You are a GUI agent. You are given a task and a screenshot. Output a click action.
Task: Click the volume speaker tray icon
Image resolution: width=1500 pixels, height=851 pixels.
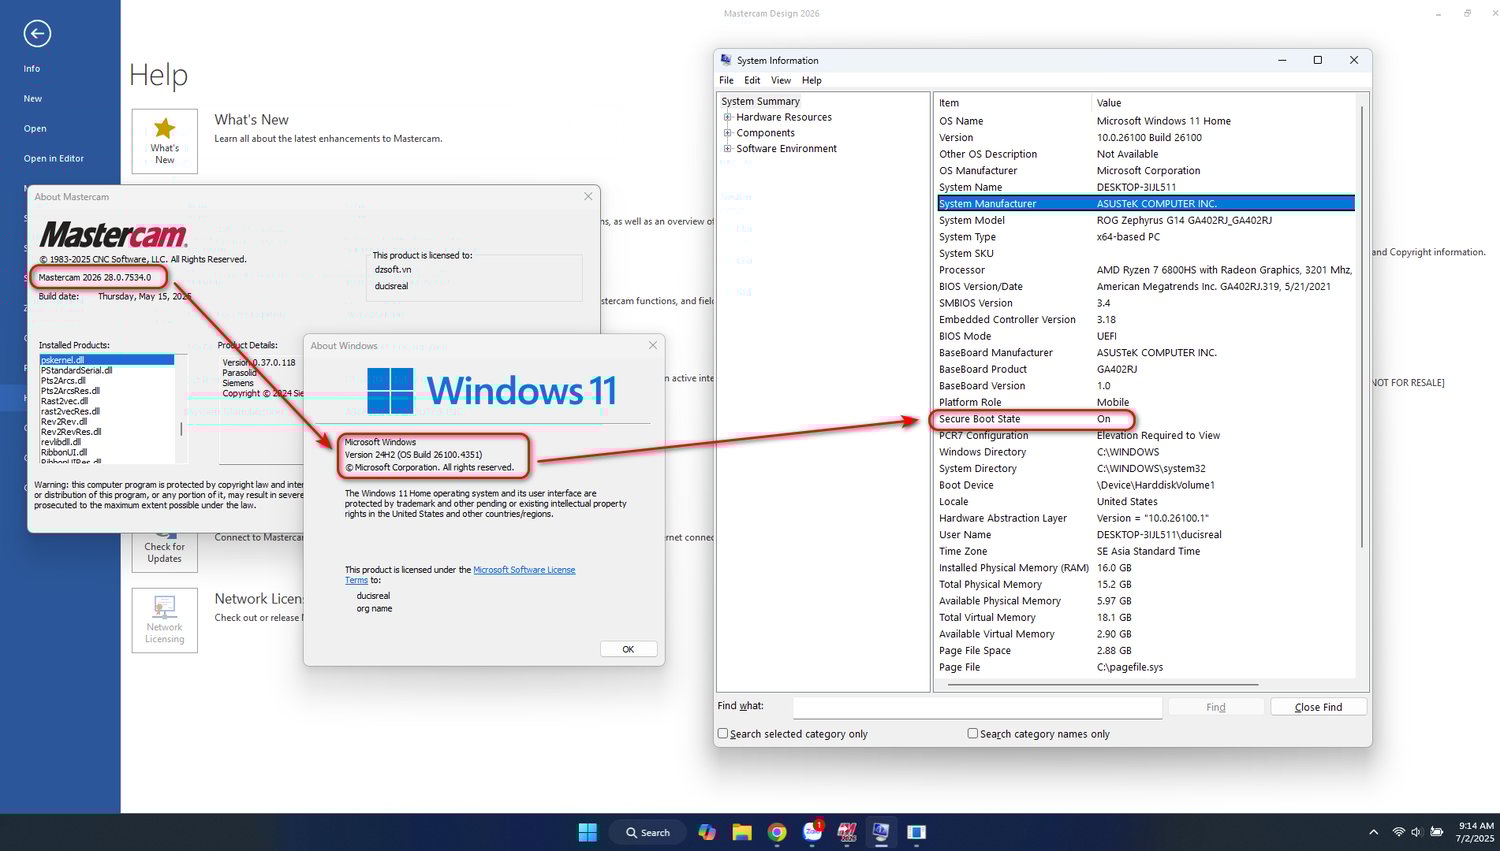tap(1416, 832)
